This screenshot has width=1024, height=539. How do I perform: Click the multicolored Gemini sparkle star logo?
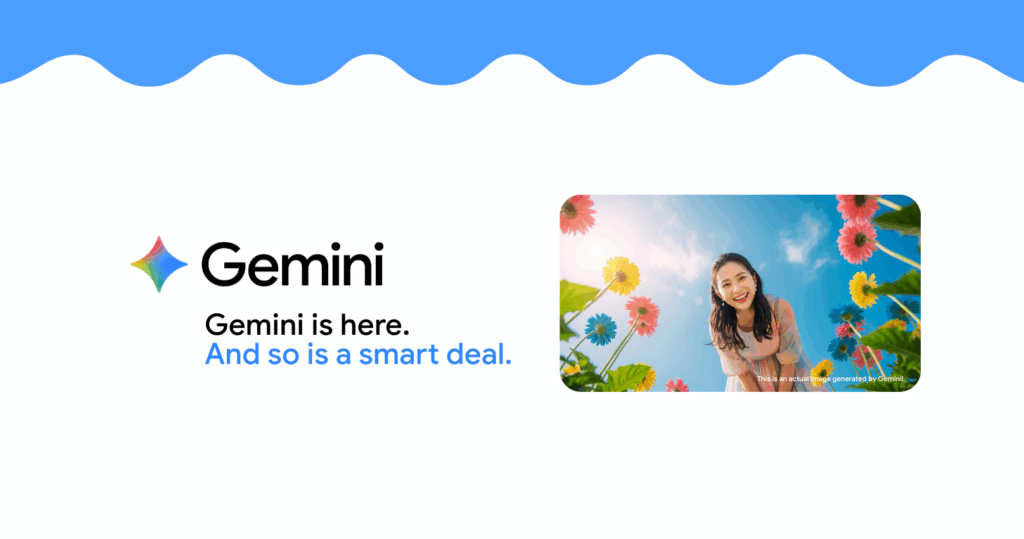(159, 264)
